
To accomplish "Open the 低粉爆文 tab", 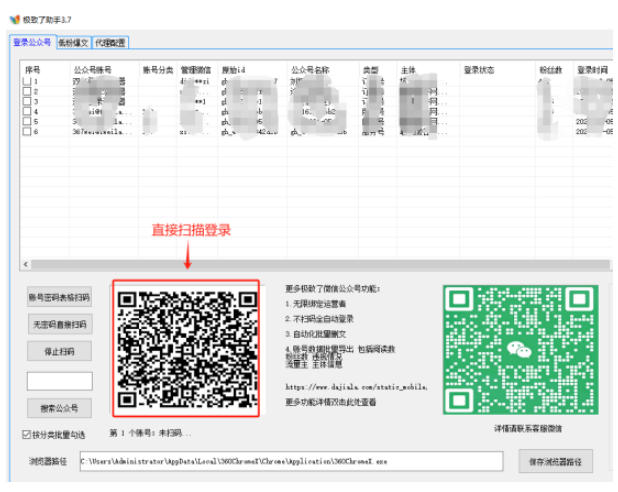I will pos(73,43).
